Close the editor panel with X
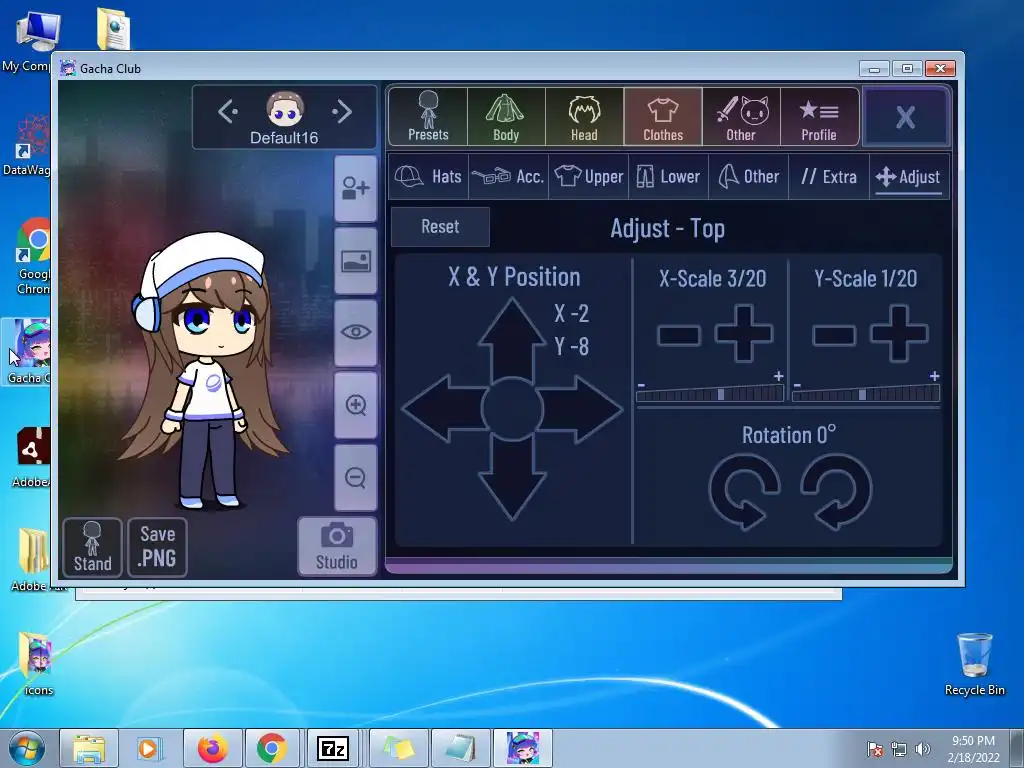Screen dimensions: 1024x768 tap(906, 117)
